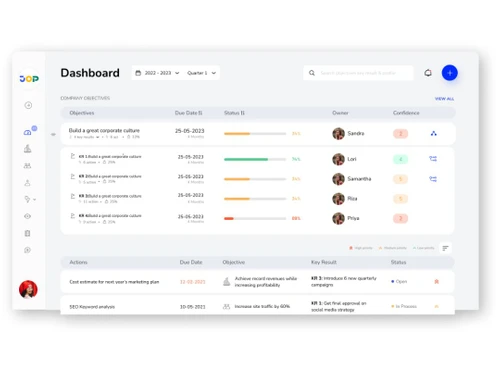Open the teams people icon in sidebar

pos(28,166)
